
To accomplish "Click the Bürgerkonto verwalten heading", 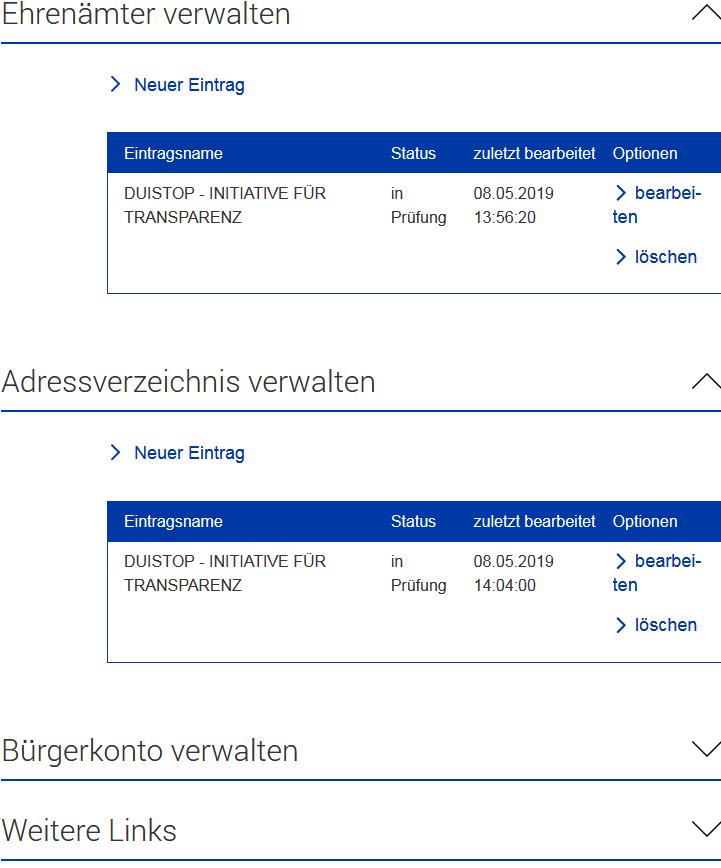I will point(150,751).
